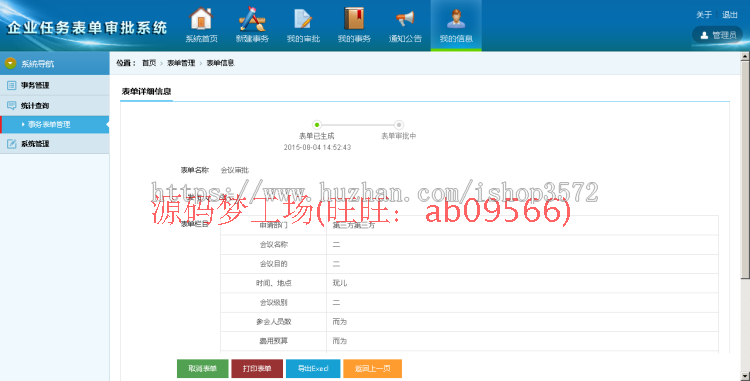Click the 管理员 user badge
This screenshot has width=750, height=381.
click(x=717, y=35)
